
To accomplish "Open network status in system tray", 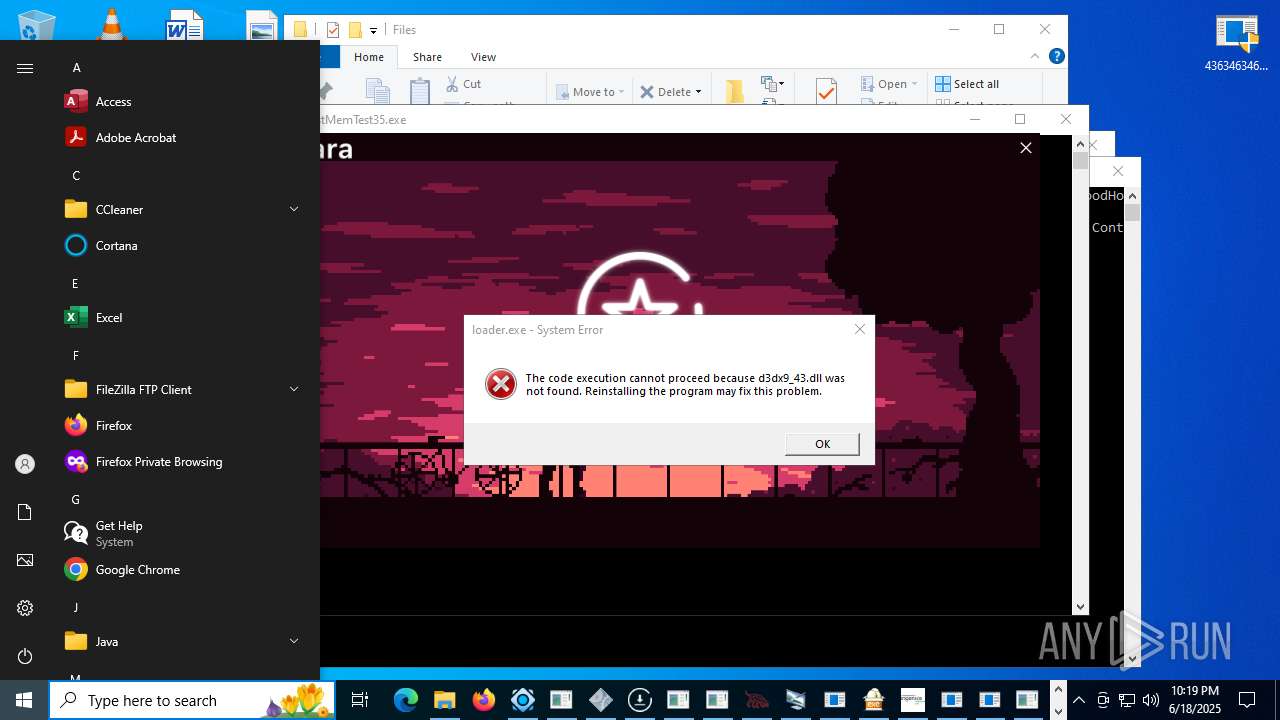I will pyautogui.click(x=1127, y=700).
